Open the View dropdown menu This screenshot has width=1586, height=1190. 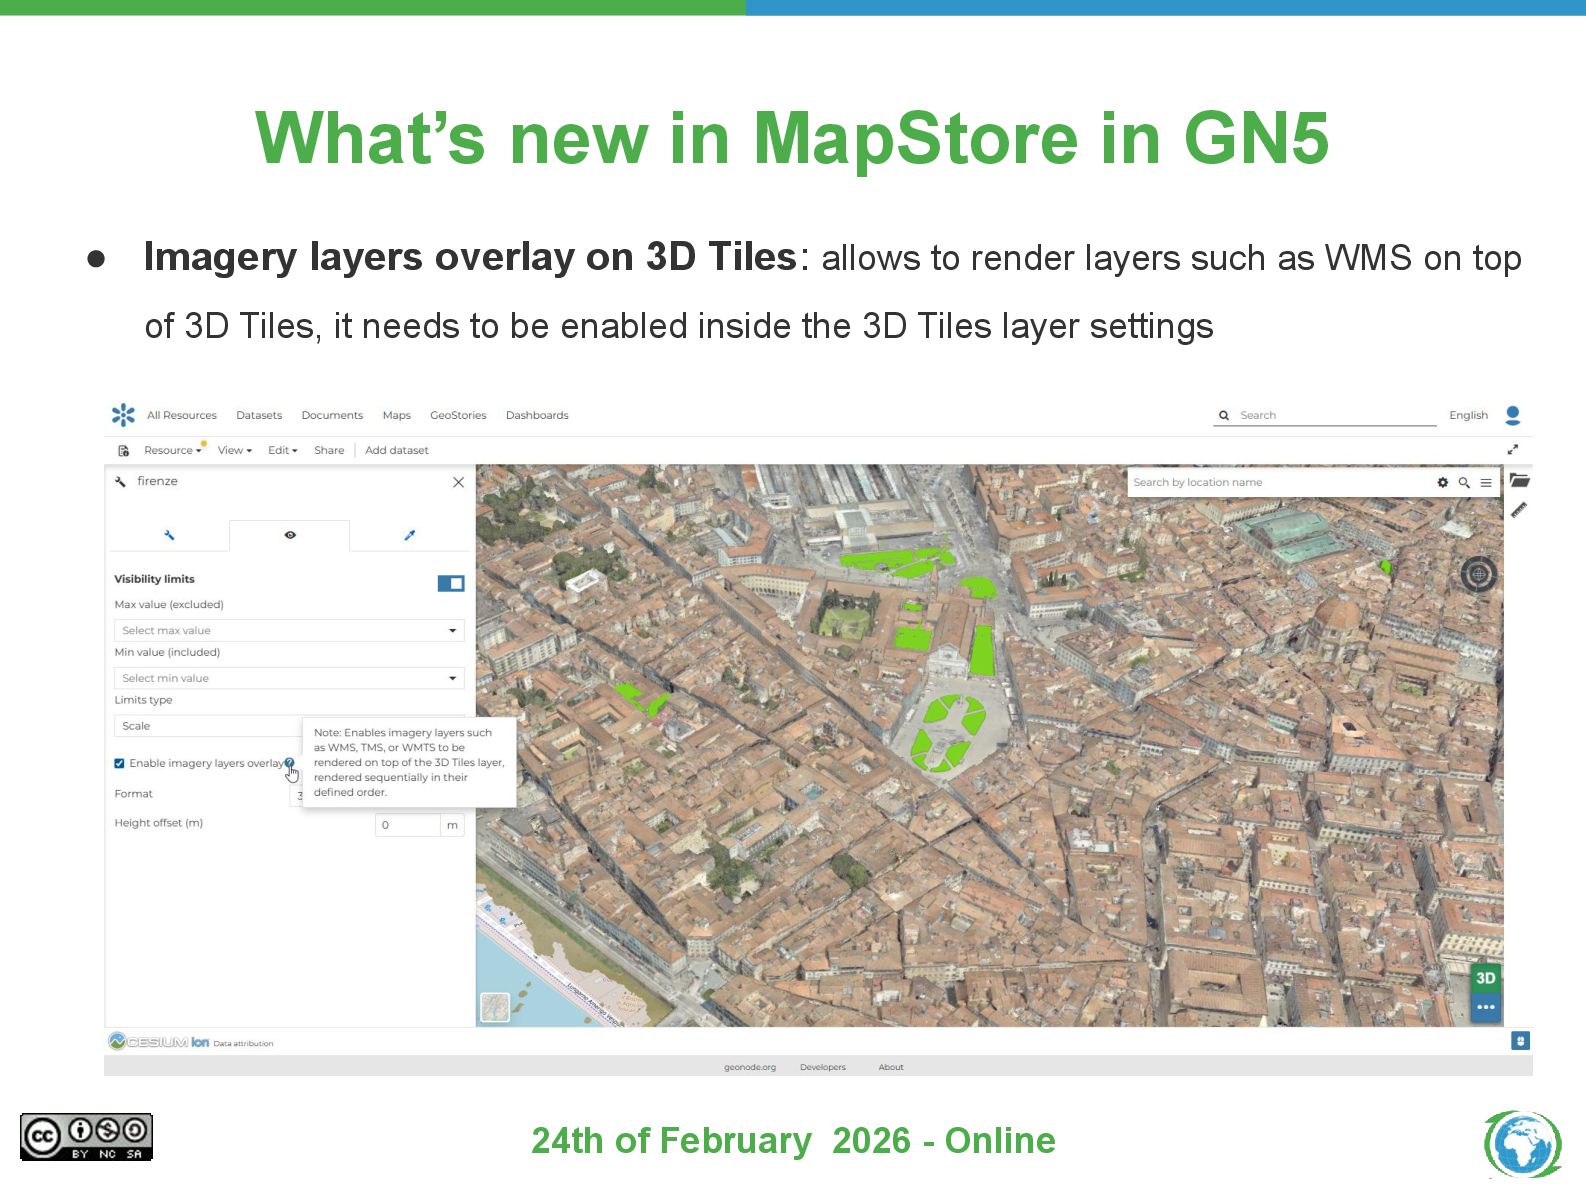click(235, 450)
